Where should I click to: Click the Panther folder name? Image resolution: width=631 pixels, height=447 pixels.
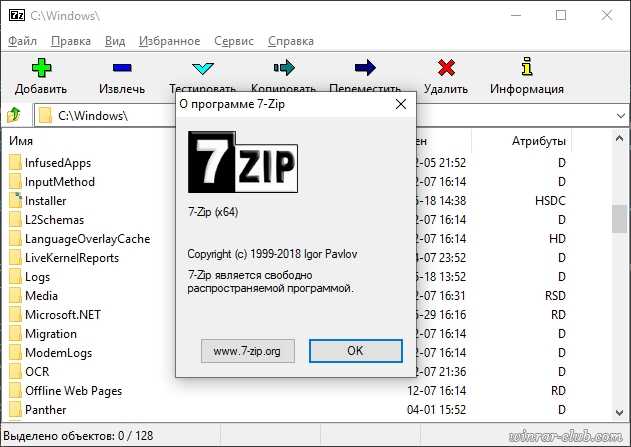(x=45, y=410)
